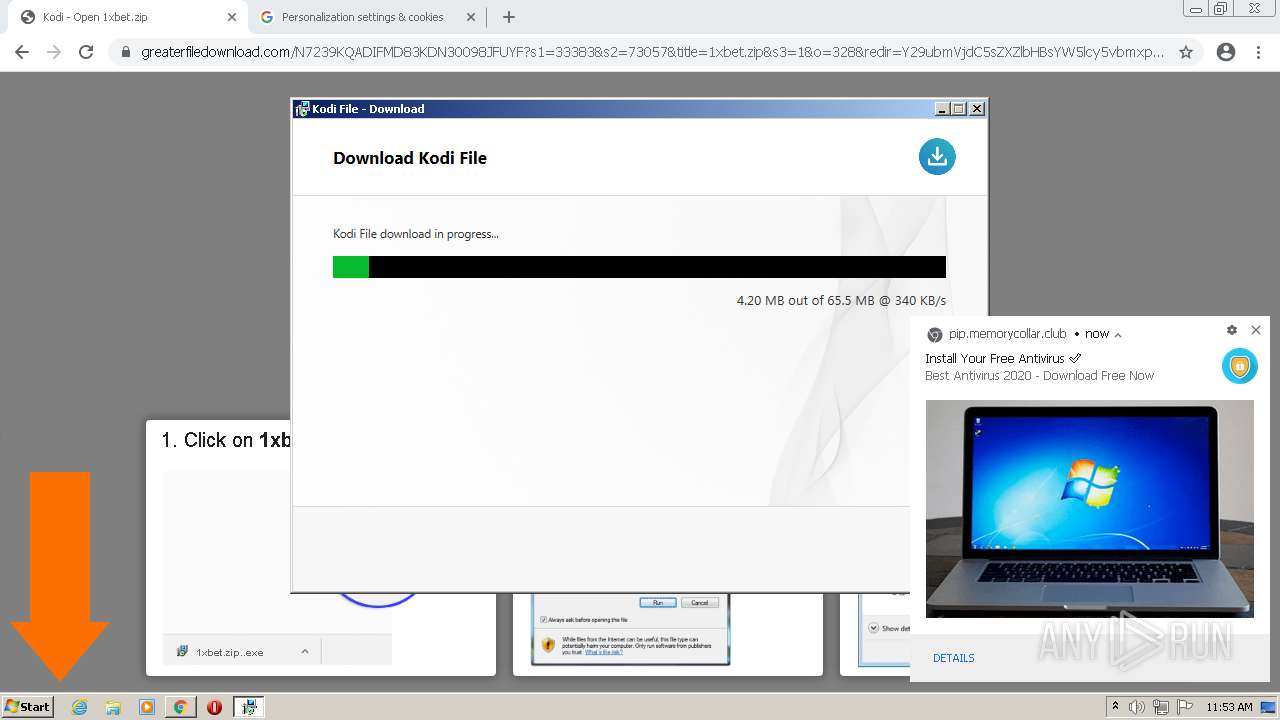Minimize the Kodi File - Download window

coord(942,109)
